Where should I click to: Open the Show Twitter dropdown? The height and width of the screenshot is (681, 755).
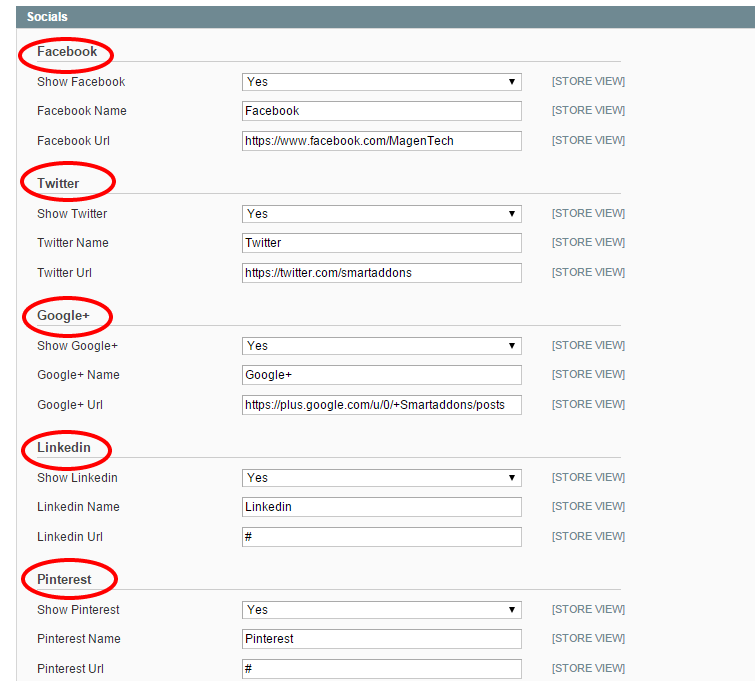pos(381,214)
